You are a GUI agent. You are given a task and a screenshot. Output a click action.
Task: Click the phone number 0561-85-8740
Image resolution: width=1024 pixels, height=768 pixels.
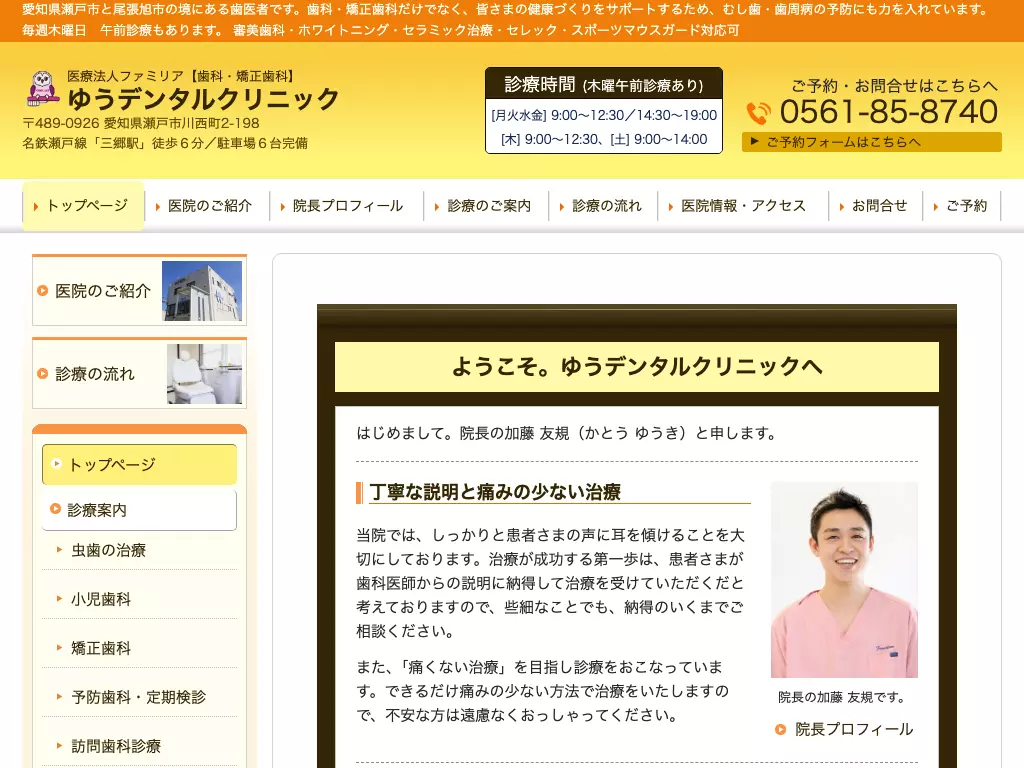point(889,112)
